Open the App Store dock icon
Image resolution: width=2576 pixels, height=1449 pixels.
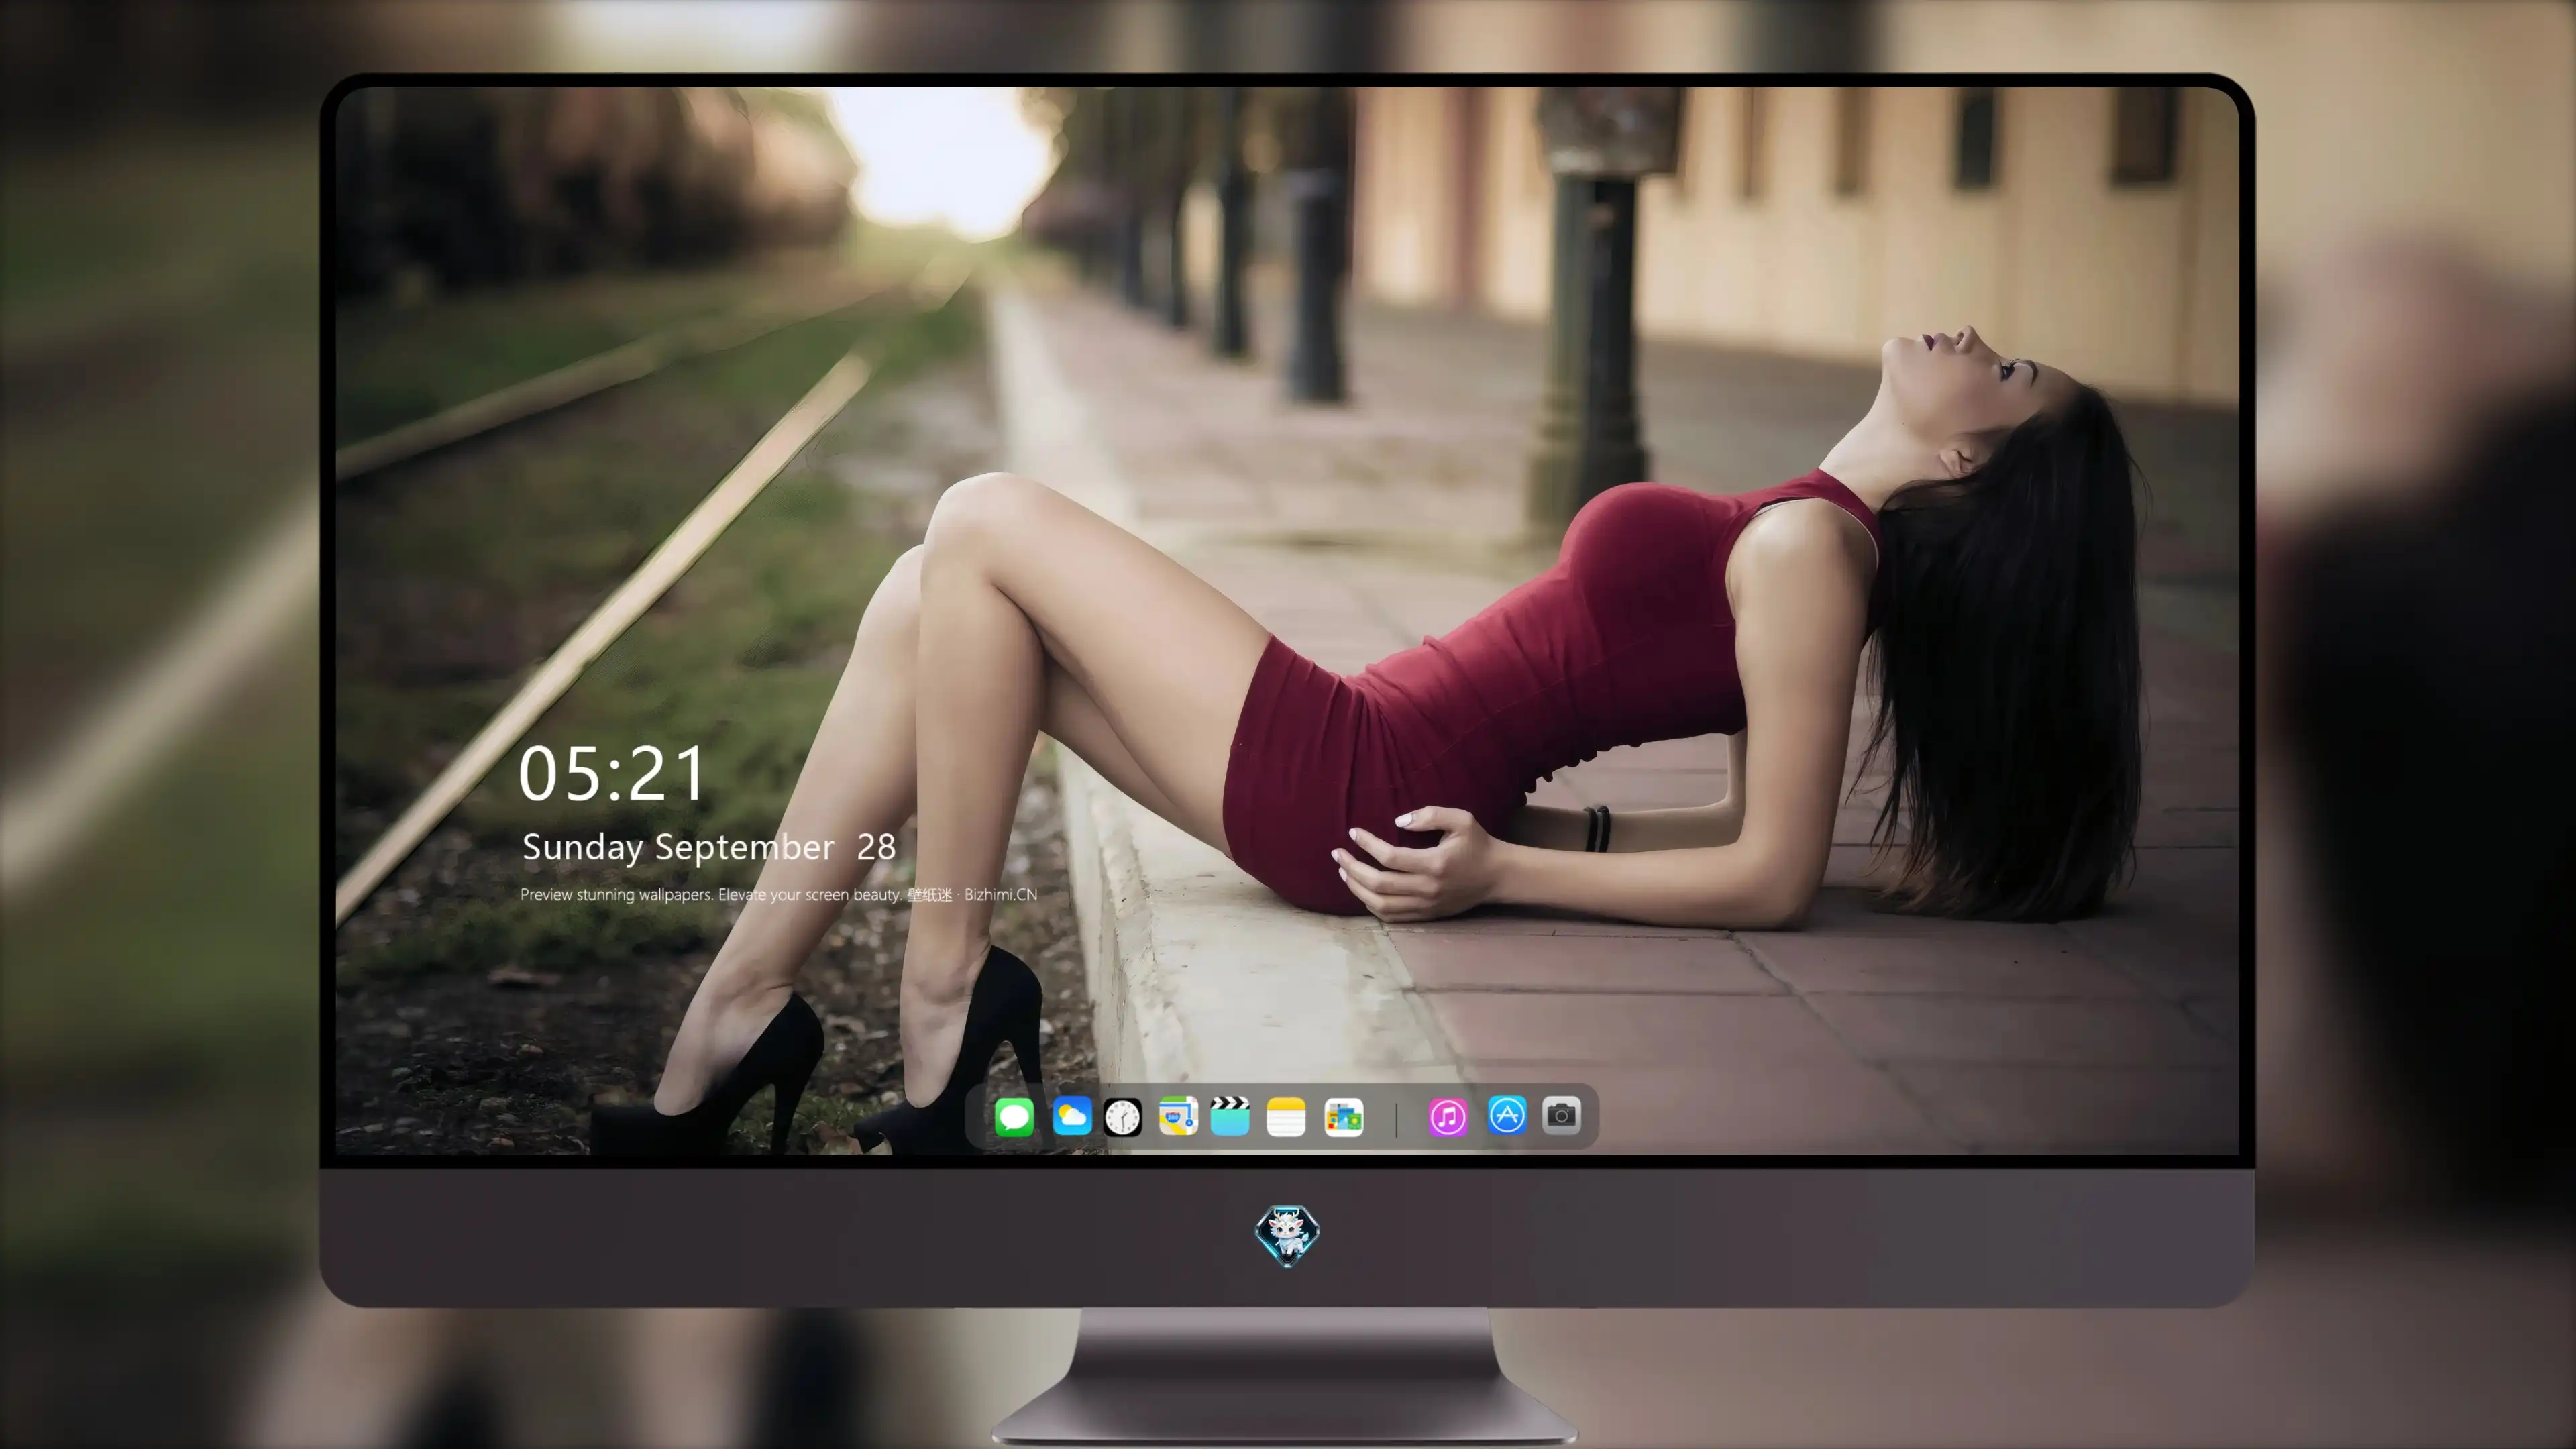pyautogui.click(x=1507, y=1115)
